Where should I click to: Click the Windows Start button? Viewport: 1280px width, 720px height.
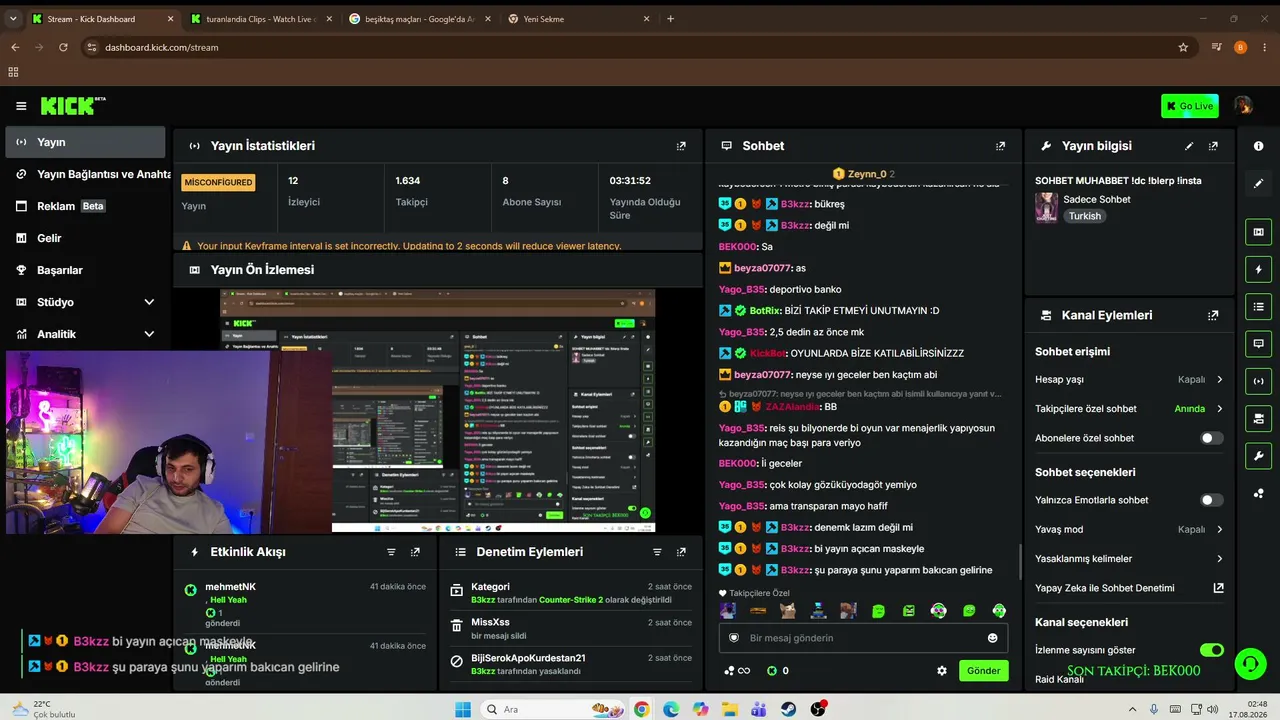click(x=462, y=709)
